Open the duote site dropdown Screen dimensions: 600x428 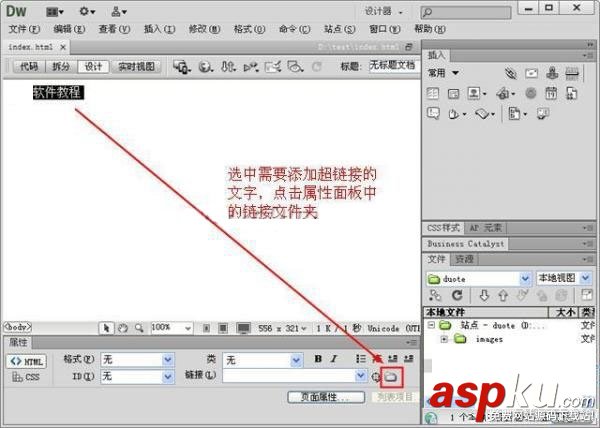tap(526, 278)
